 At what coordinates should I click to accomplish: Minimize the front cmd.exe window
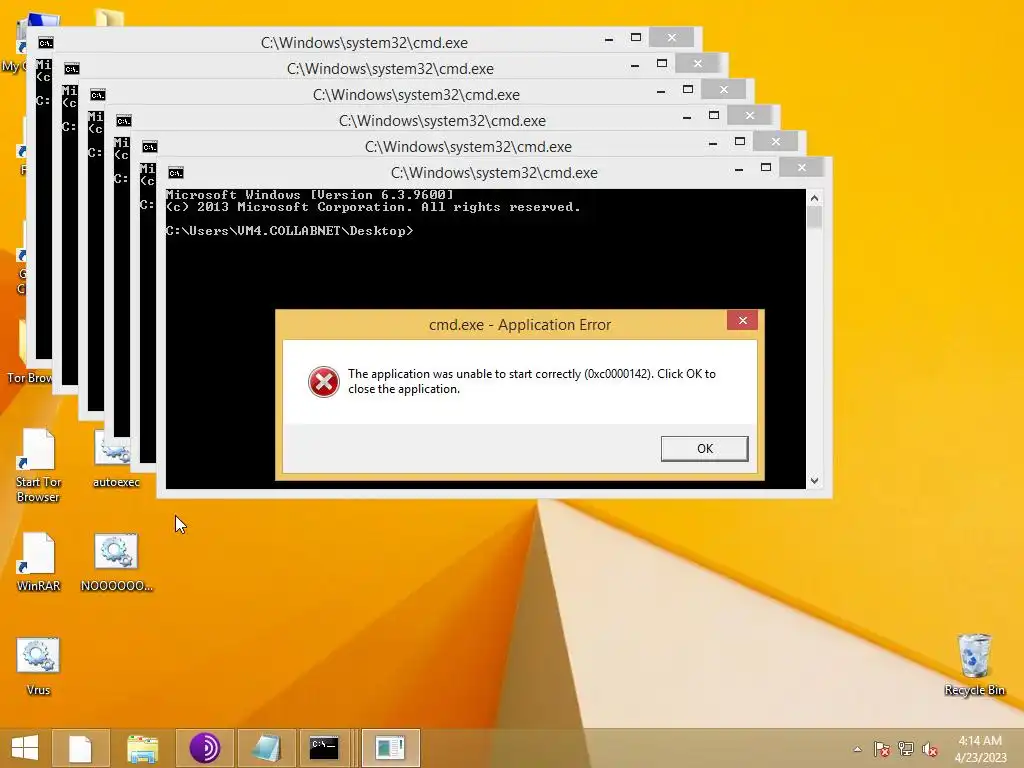(x=739, y=169)
